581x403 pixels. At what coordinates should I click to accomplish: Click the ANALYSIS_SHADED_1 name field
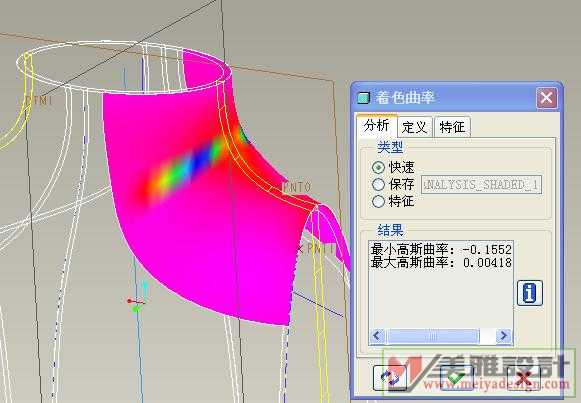481,184
